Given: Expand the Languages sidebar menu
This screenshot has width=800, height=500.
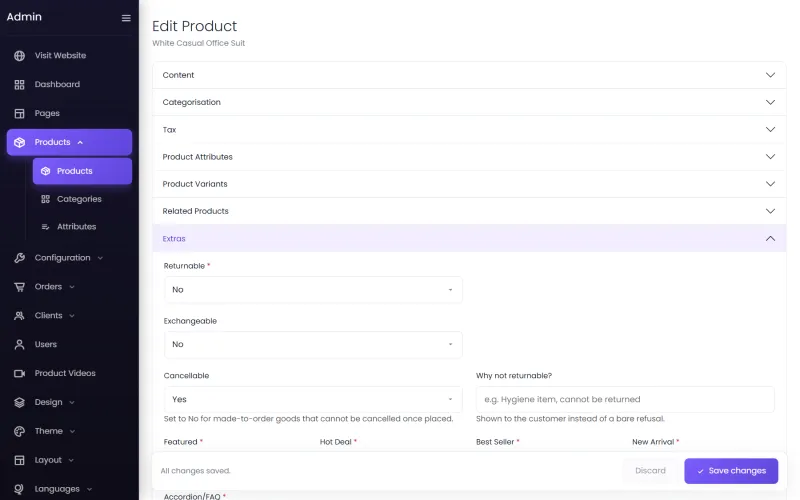Looking at the screenshot, I should coord(69,489).
